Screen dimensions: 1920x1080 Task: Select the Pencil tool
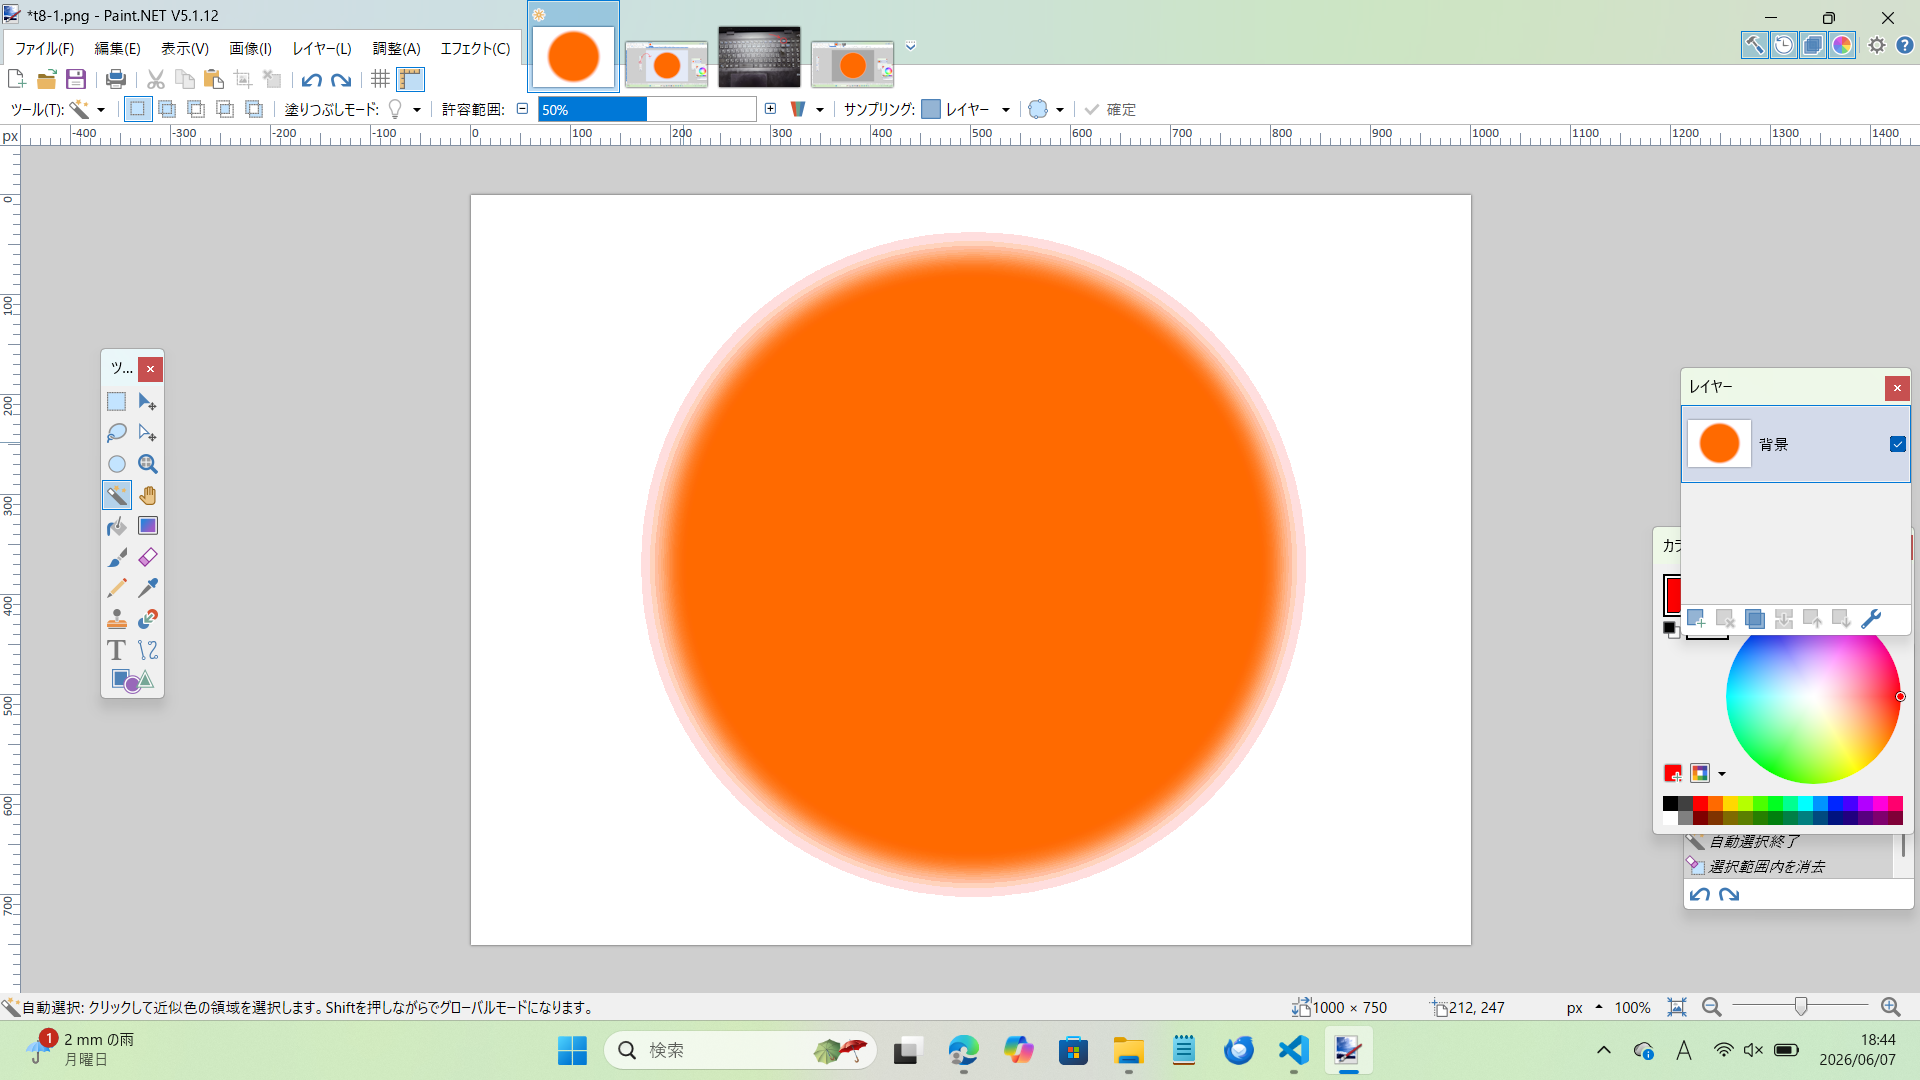coord(117,588)
